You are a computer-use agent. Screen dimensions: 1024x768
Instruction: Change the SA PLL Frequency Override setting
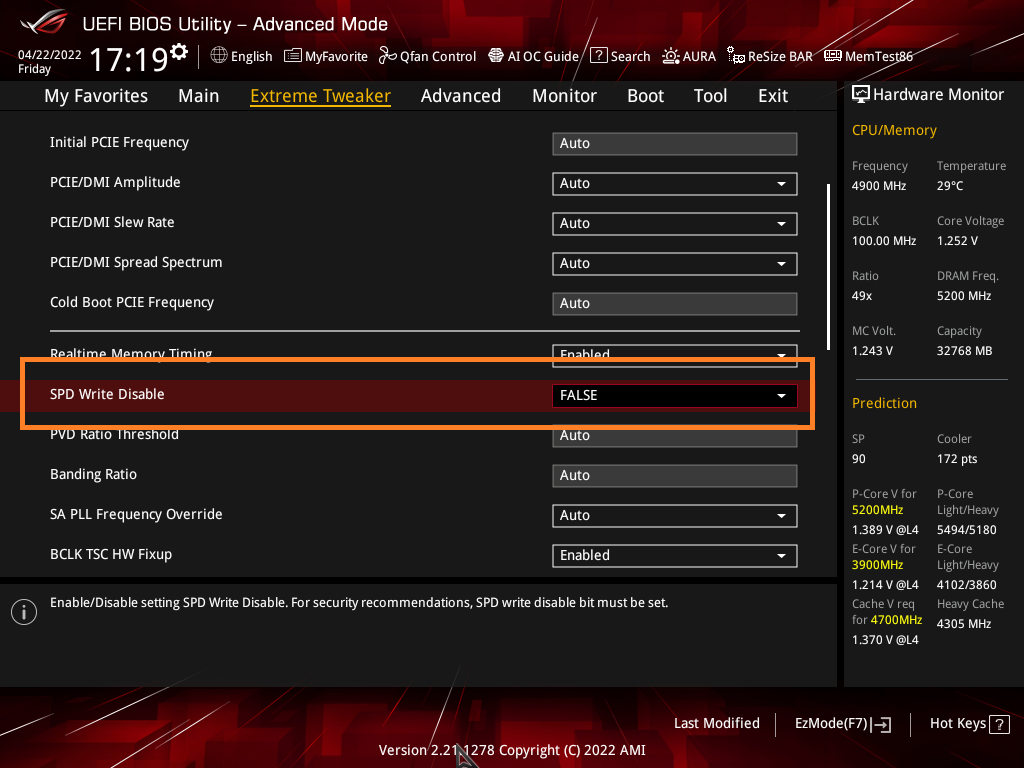[674, 515]
